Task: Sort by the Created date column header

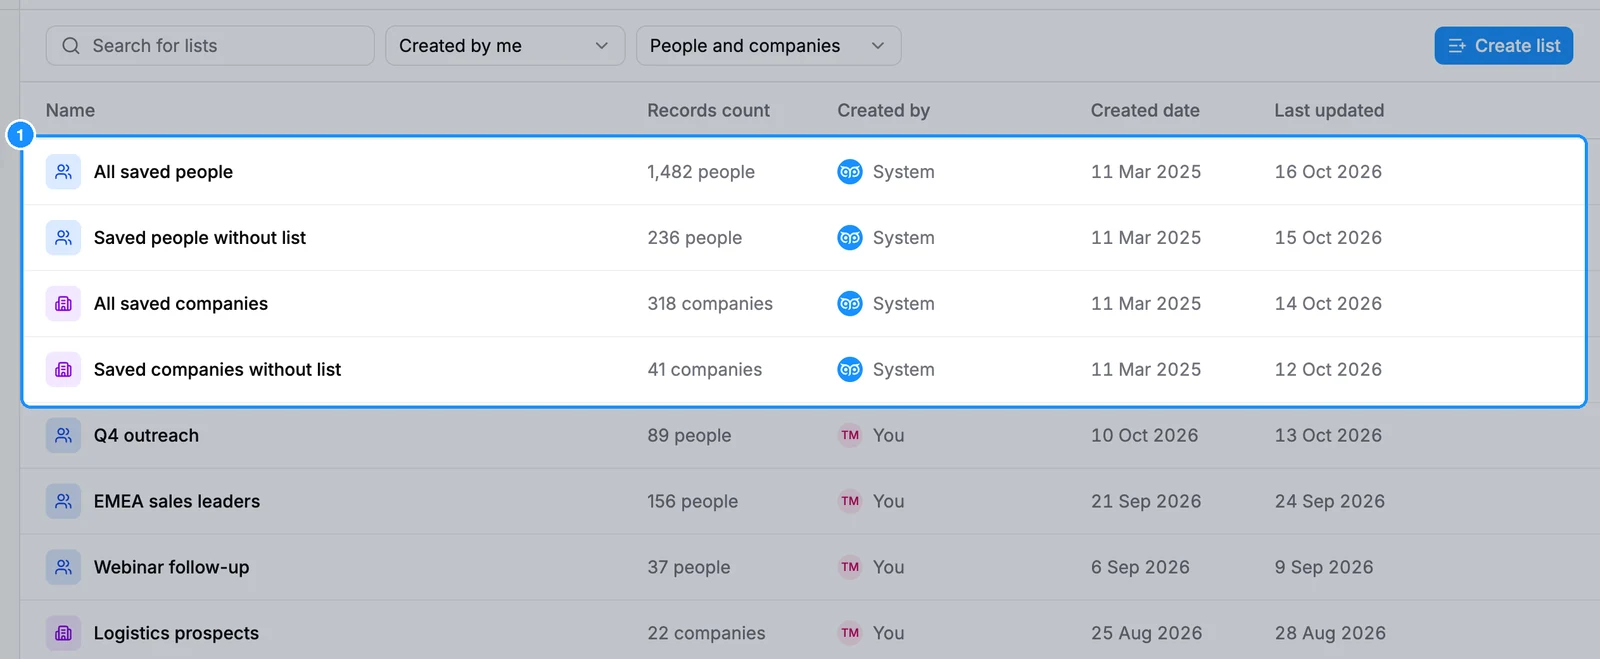Action: [1145, 111]
